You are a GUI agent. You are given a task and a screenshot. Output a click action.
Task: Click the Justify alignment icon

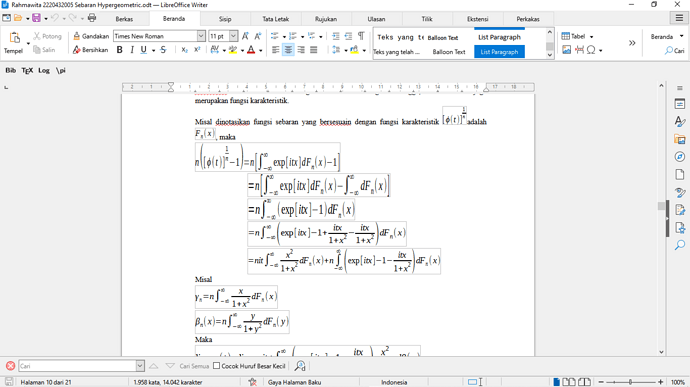313,50
